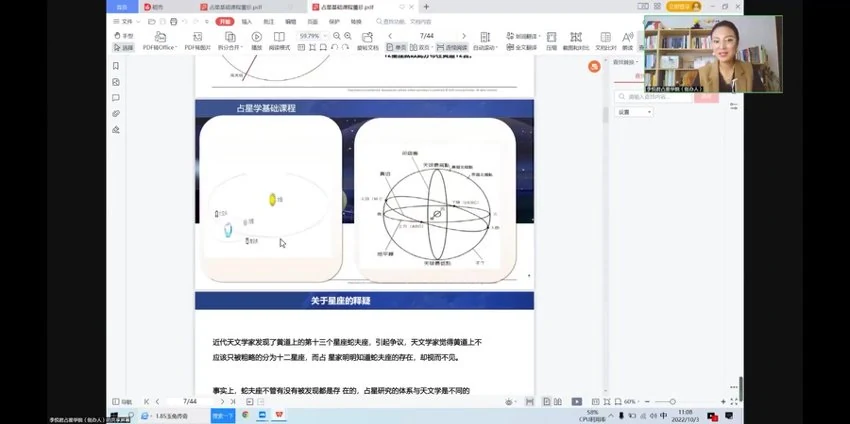This screenshot has width=850, height=424.
Task: Jump to first page in status bar
Action: [x=146, y=402]
